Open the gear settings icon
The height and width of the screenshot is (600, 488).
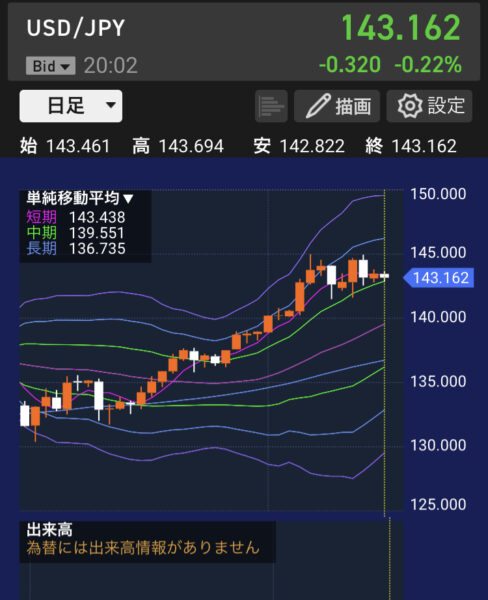pos(410,106)
